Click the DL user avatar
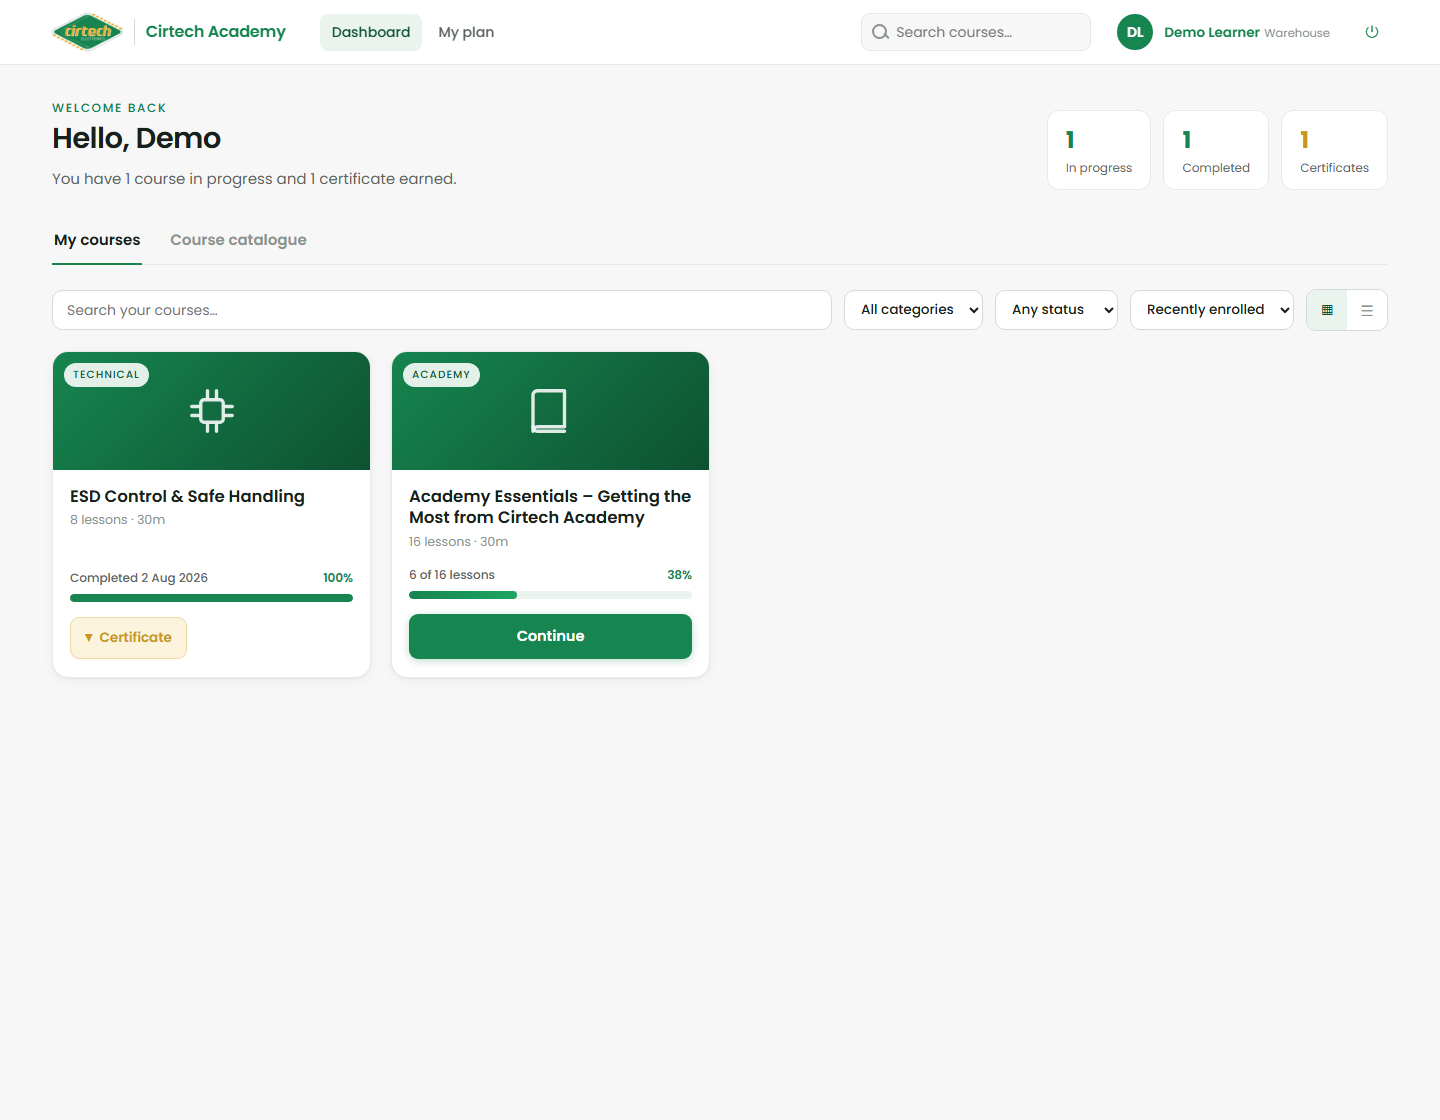 click(1135, 32)
